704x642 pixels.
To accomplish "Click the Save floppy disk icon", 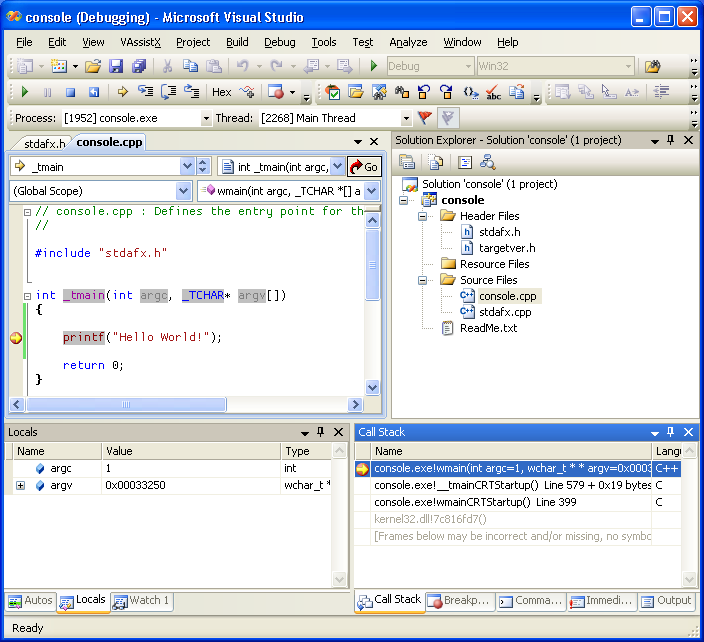I will pos(116,66).
